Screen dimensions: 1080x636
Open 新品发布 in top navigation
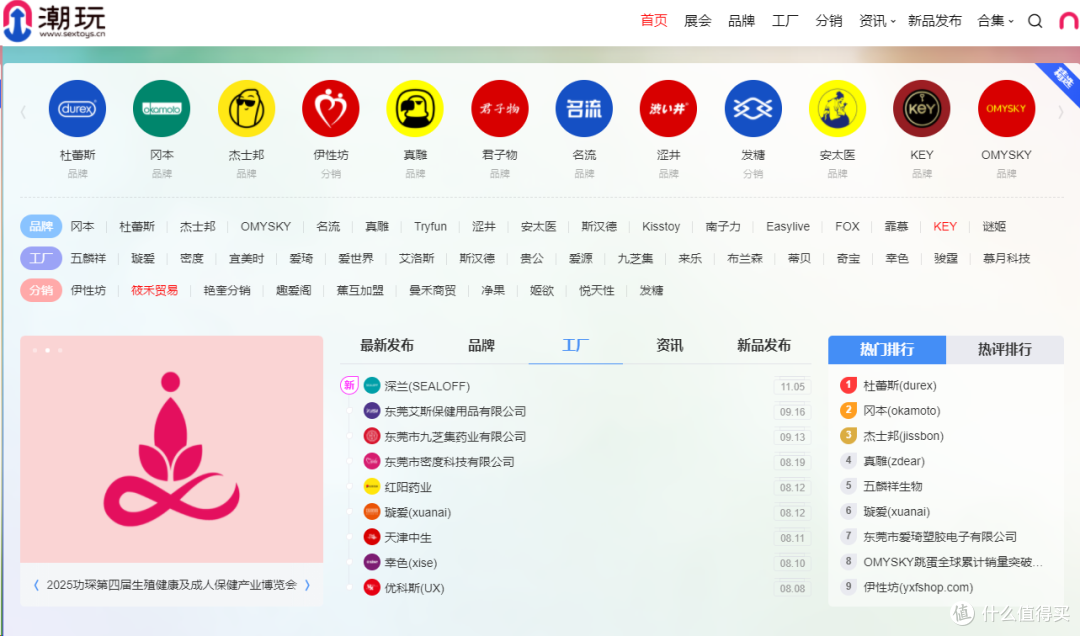935,21
